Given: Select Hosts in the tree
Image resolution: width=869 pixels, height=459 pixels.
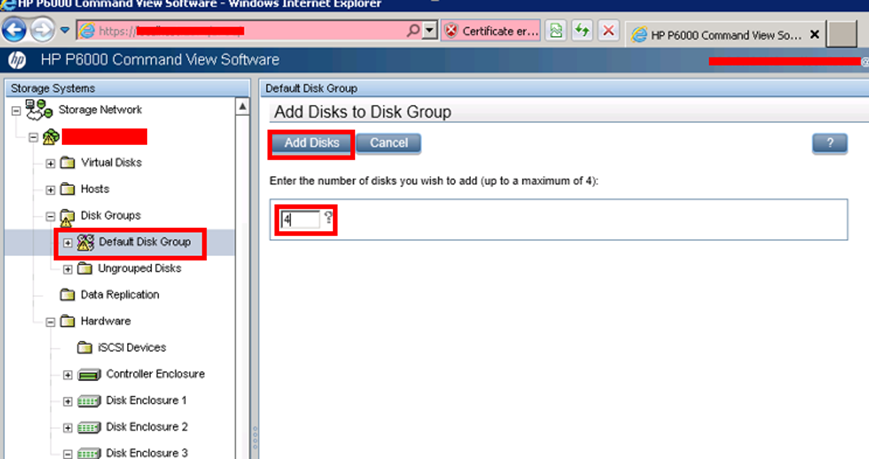Looking at the screenshot, I should 95,189.
